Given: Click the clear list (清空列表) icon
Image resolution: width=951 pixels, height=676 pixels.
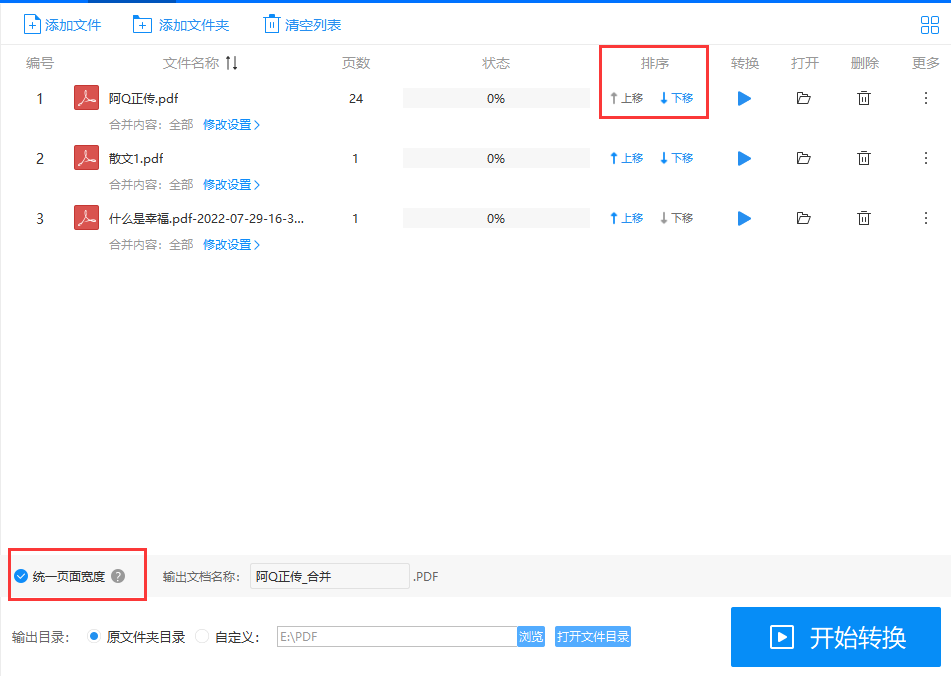Looking at the screenshot, I should (271, 23).
